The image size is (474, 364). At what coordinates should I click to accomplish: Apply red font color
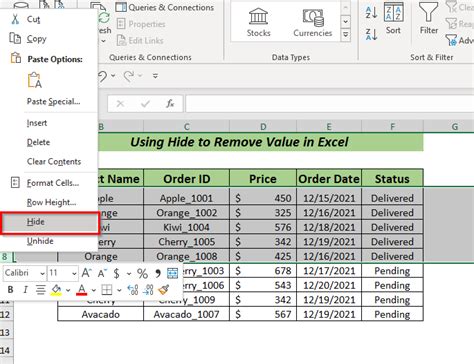[82, 289]
